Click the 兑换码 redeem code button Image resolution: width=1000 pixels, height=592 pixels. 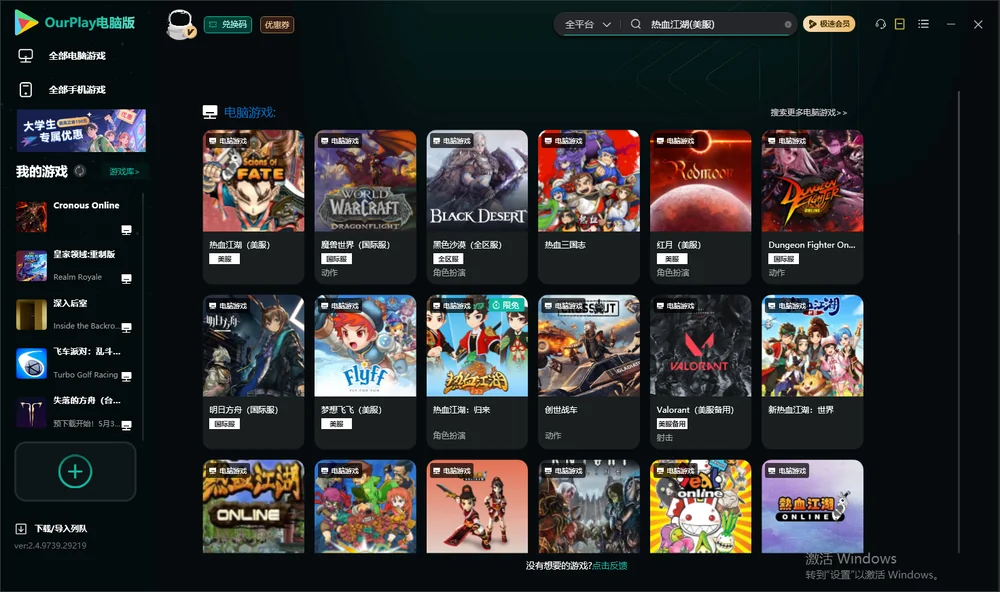point(228,25)
